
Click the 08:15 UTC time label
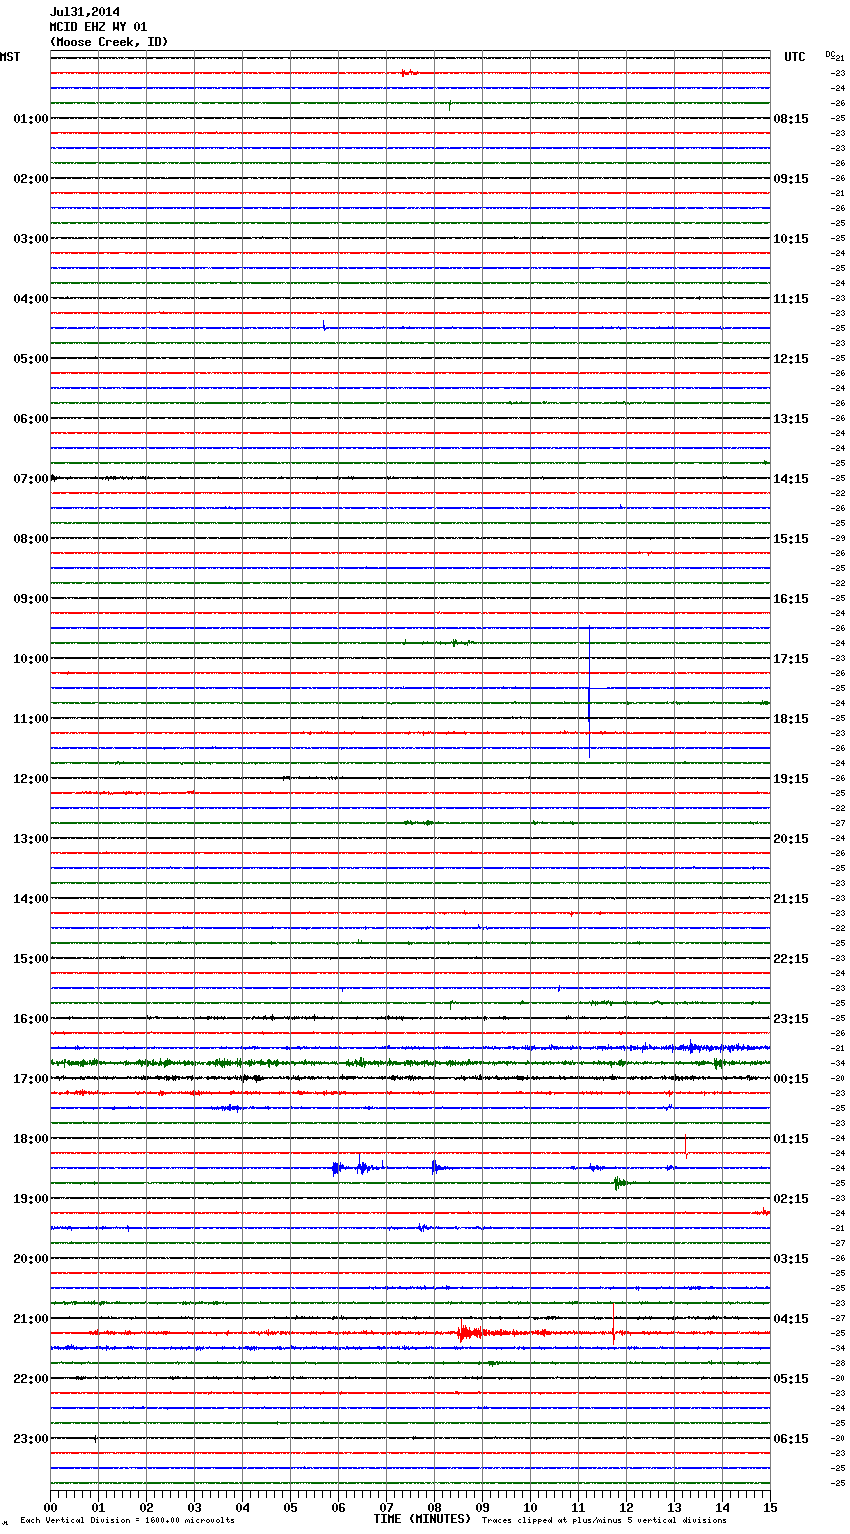pyautogui.click(x=791, y=119)
